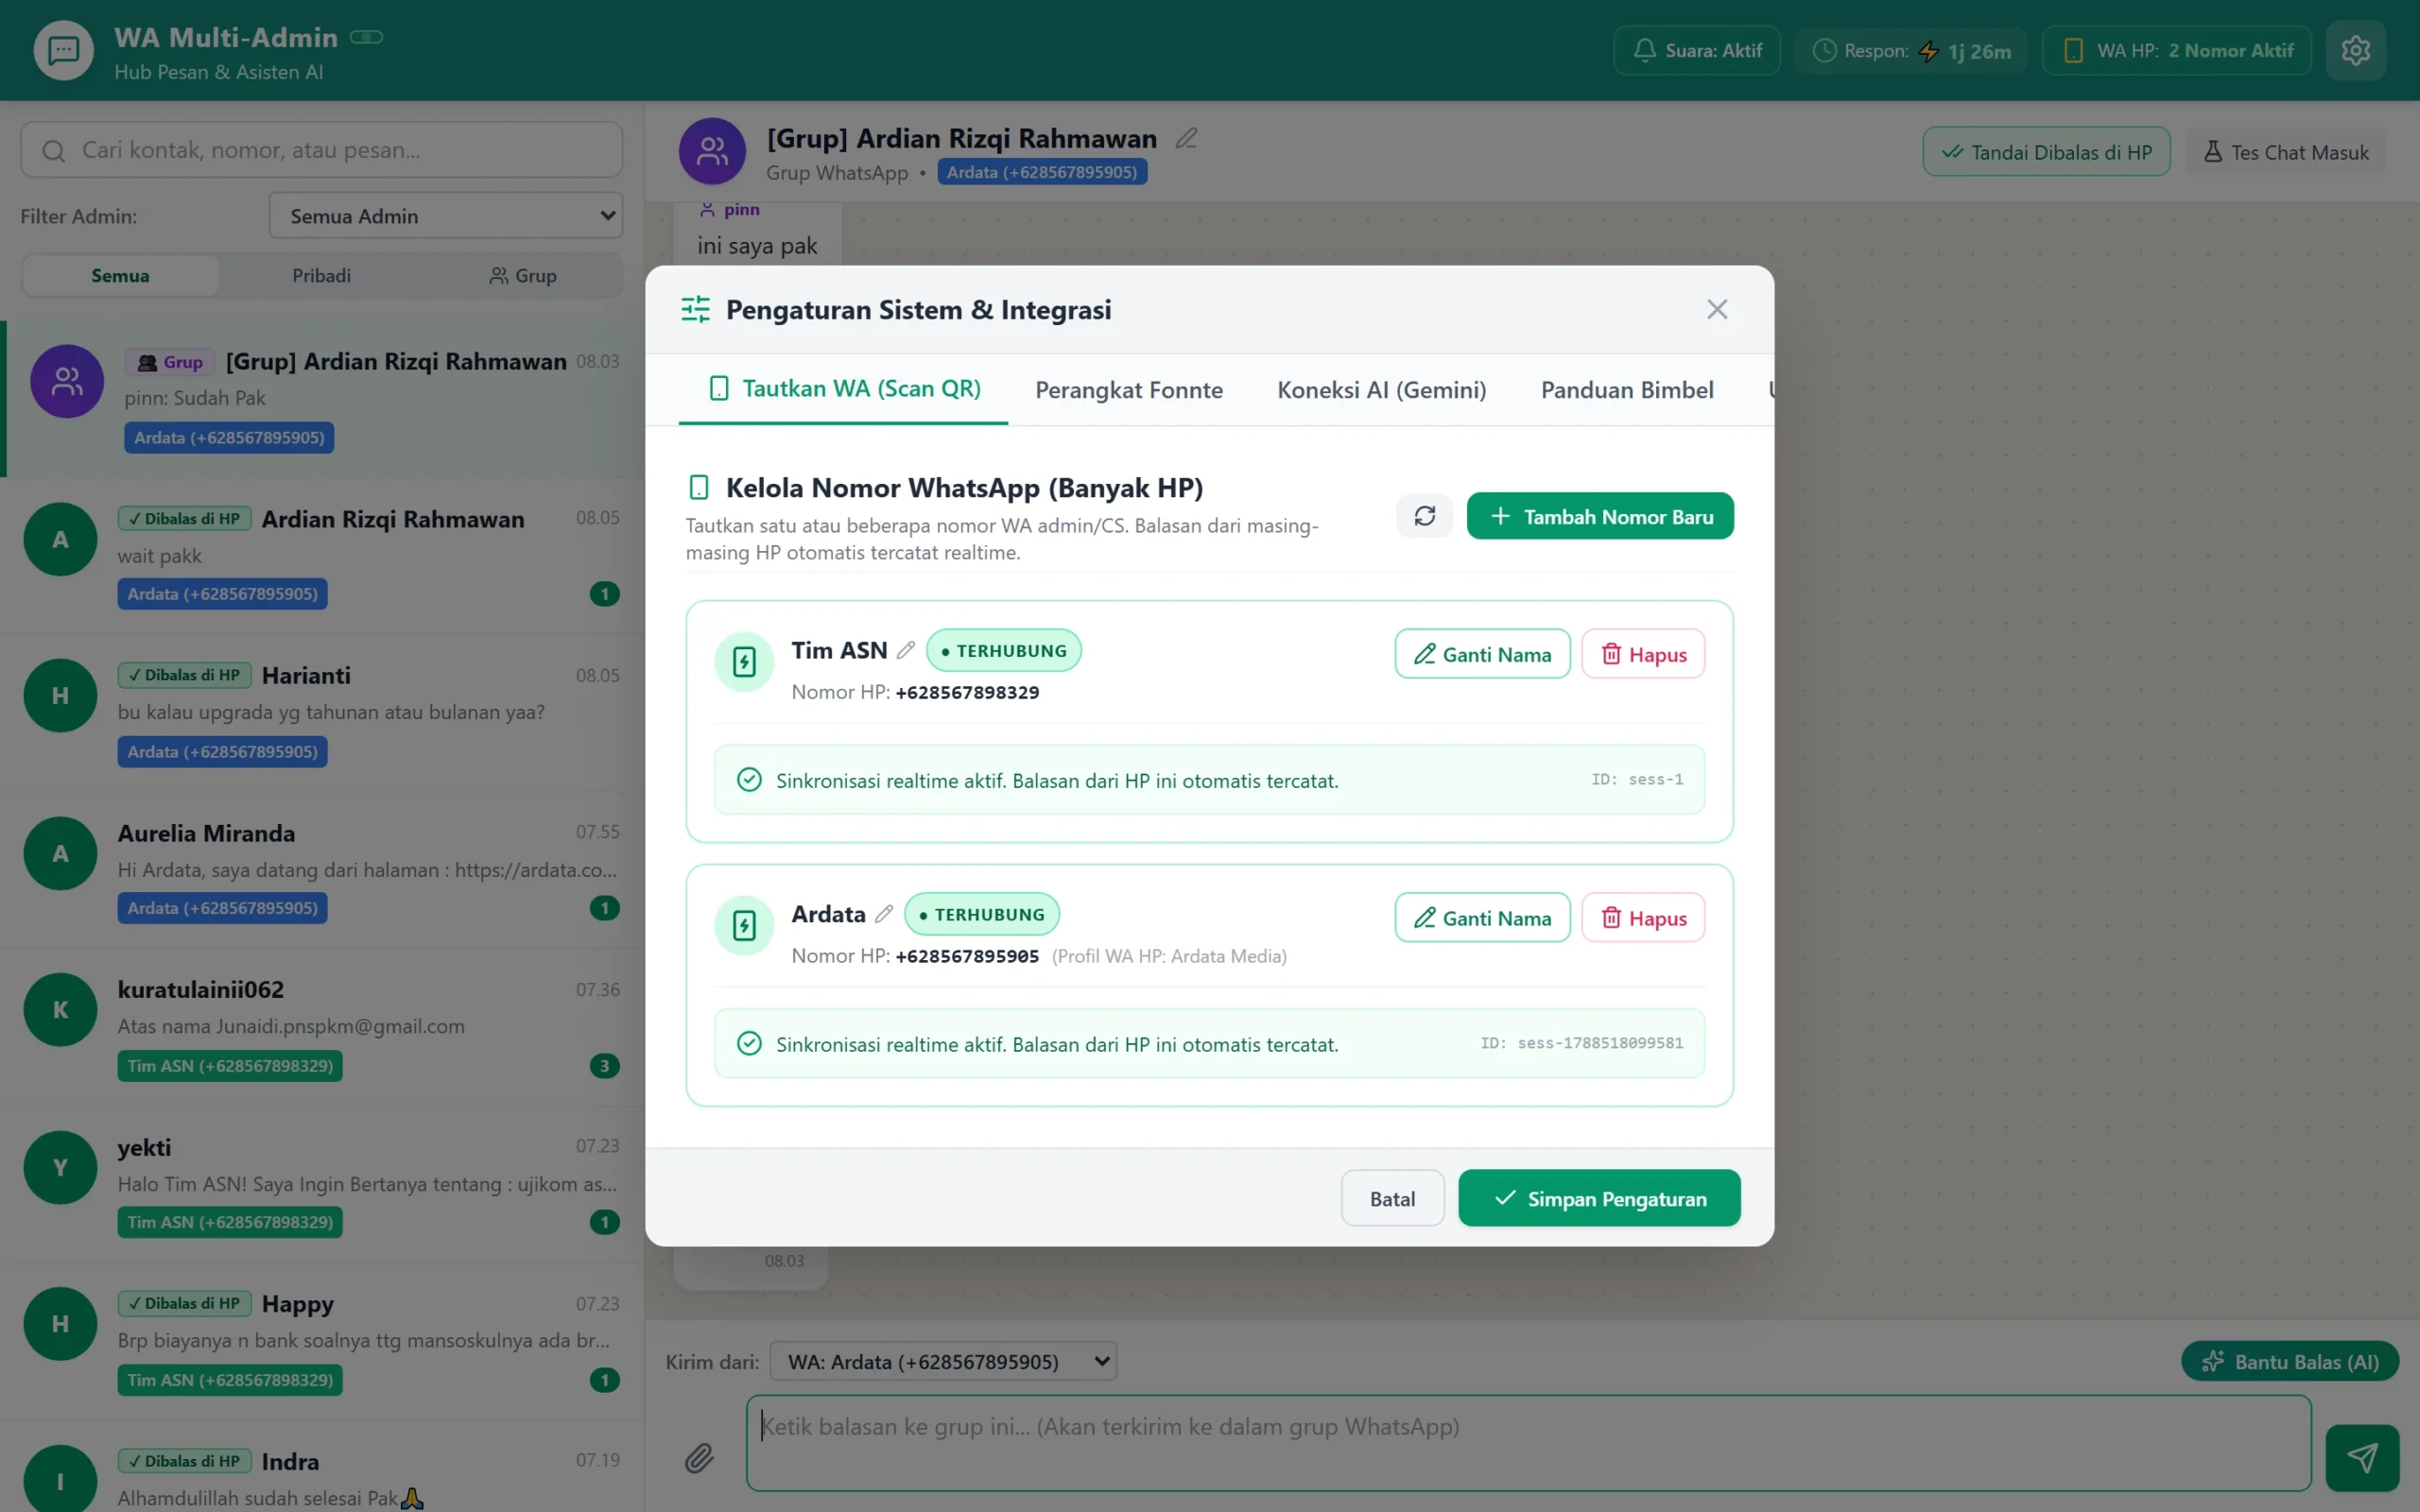Select the Grup filter option
2420x1512 pixels.
[522, 275]
